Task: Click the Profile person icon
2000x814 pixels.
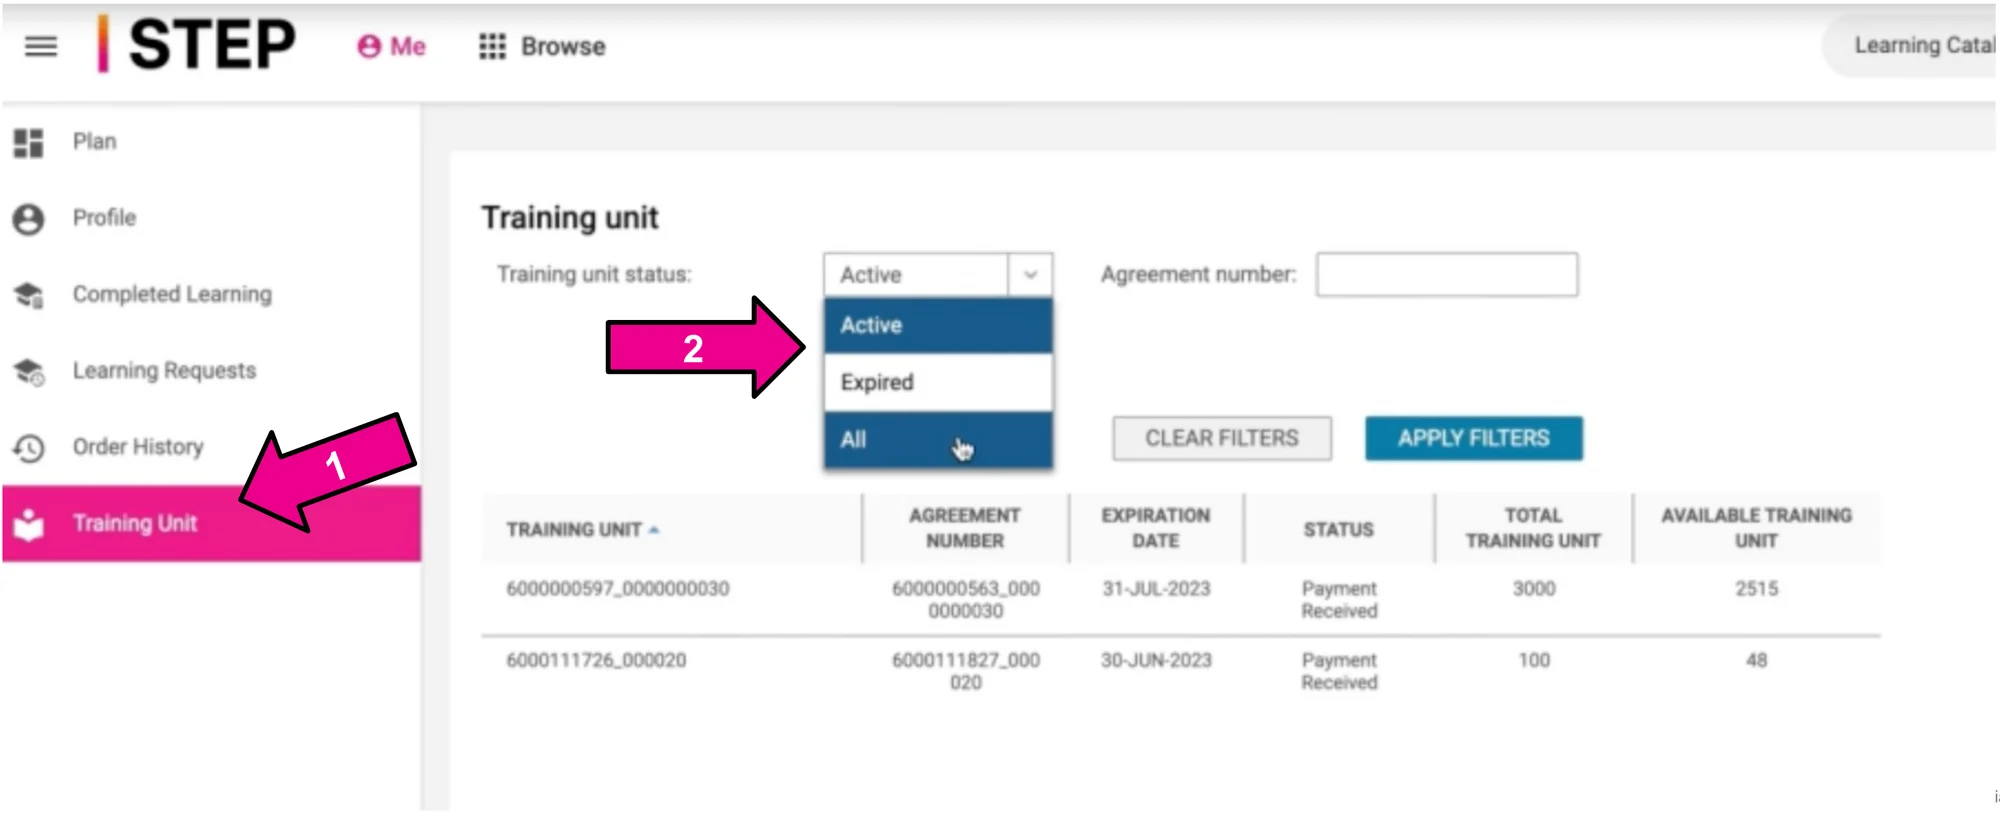Action: [29, 219]
